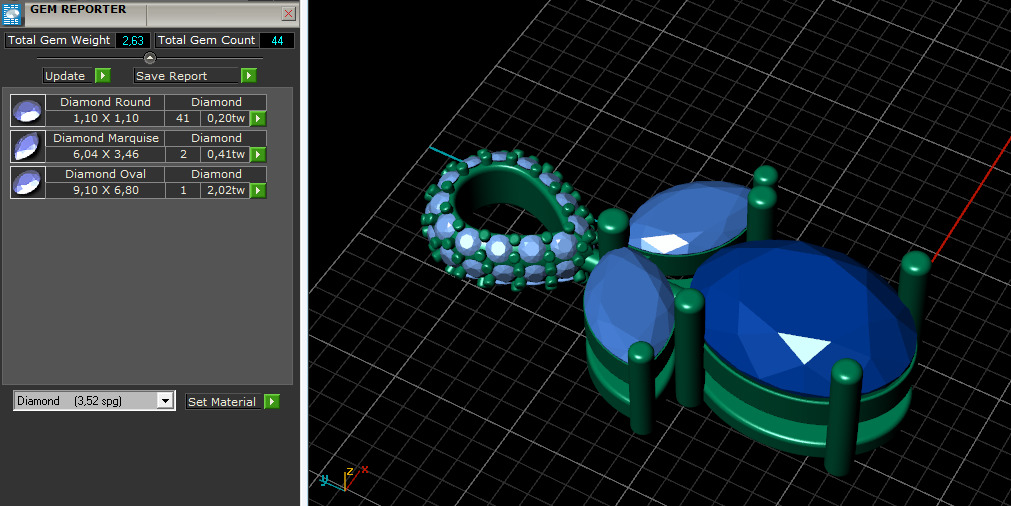Viewport: 1011px width, 506px height.
Task: Click the Total Gem Weight label
Action: pyautogui.click(x=59, y=40)
